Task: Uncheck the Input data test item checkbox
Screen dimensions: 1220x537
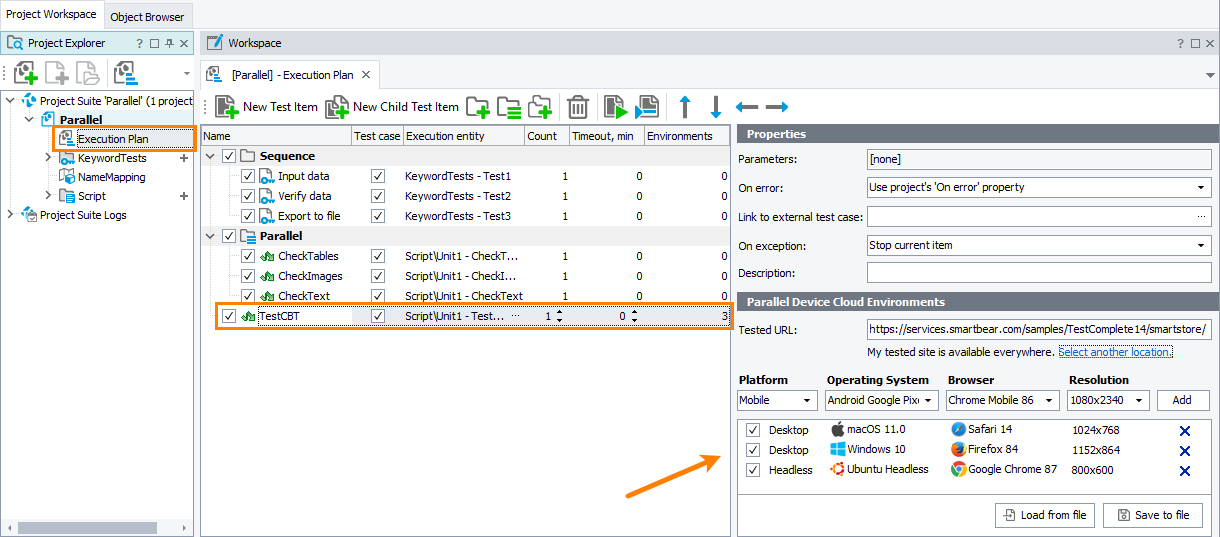Action: [x=248, y=176]
